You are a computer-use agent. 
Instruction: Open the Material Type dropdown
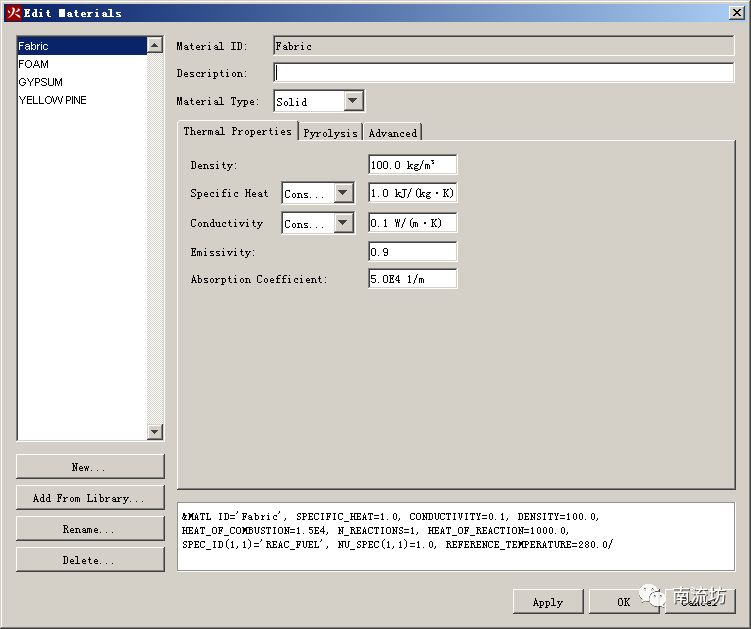point(353,101)
